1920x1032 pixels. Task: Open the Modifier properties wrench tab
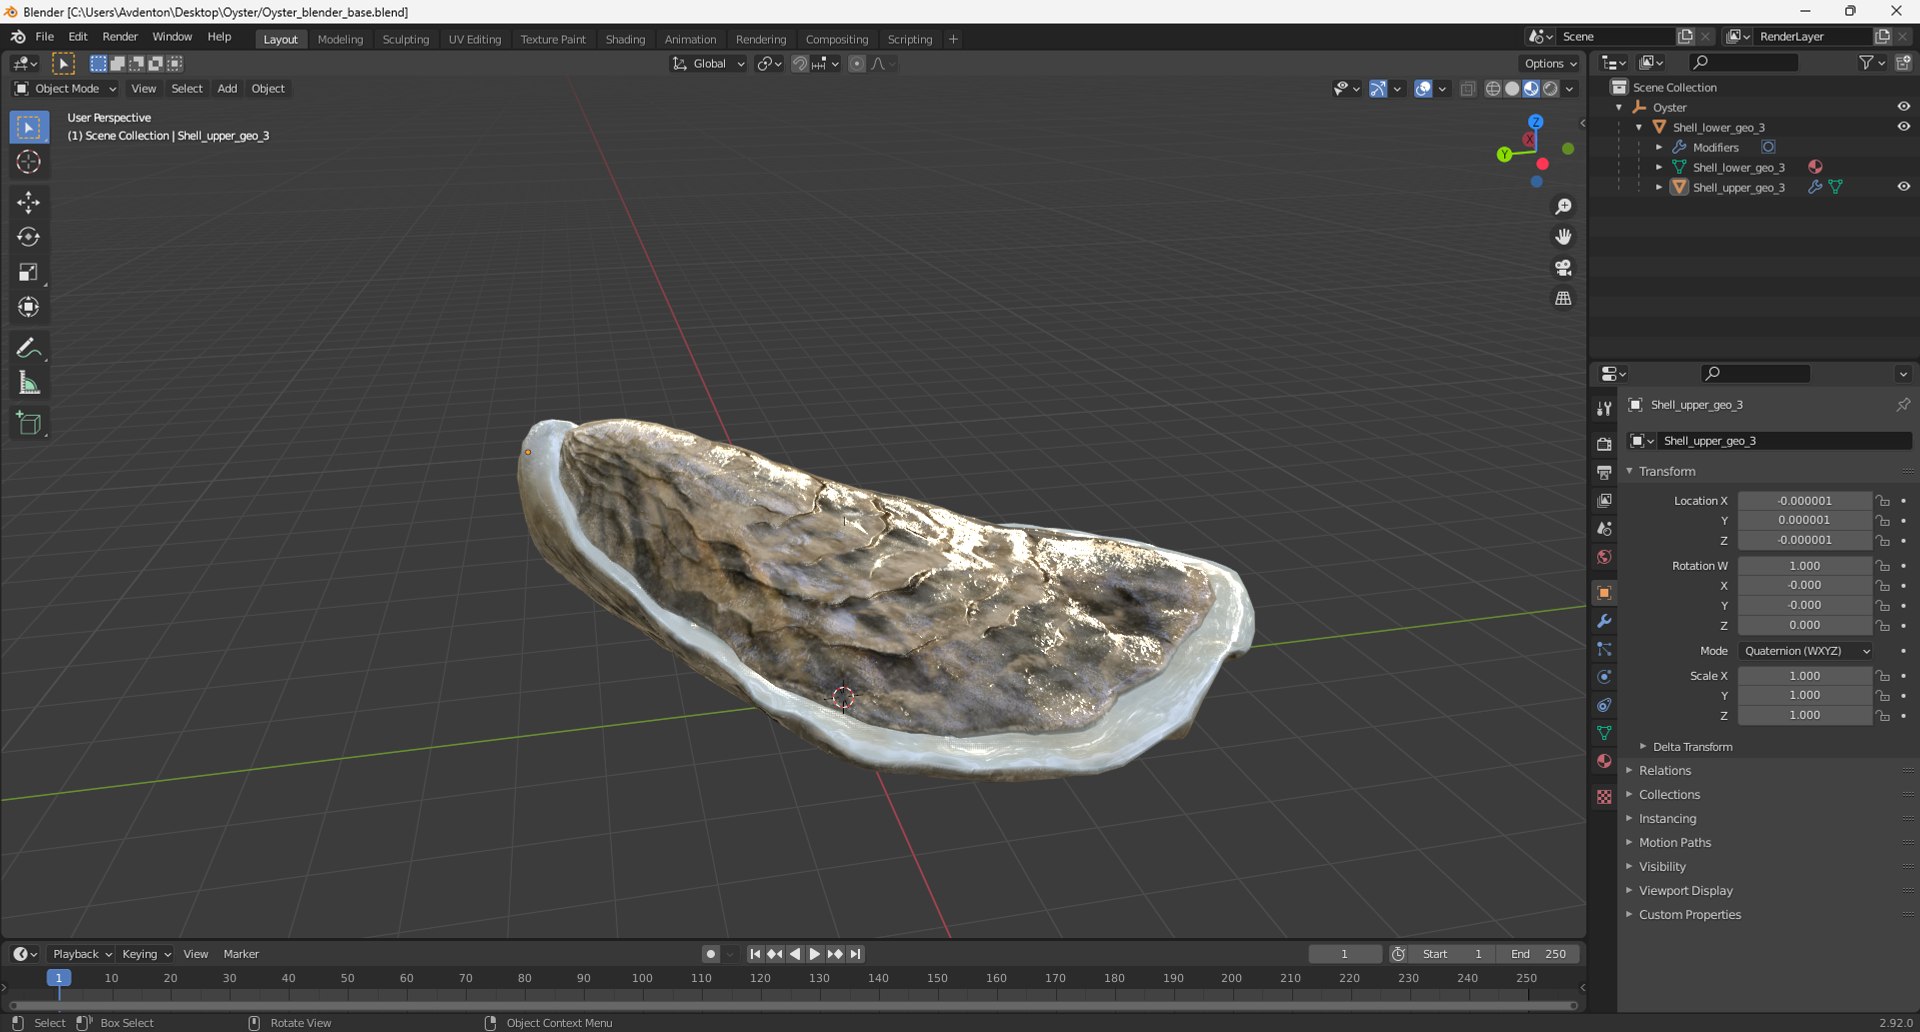coord(1604,621)
